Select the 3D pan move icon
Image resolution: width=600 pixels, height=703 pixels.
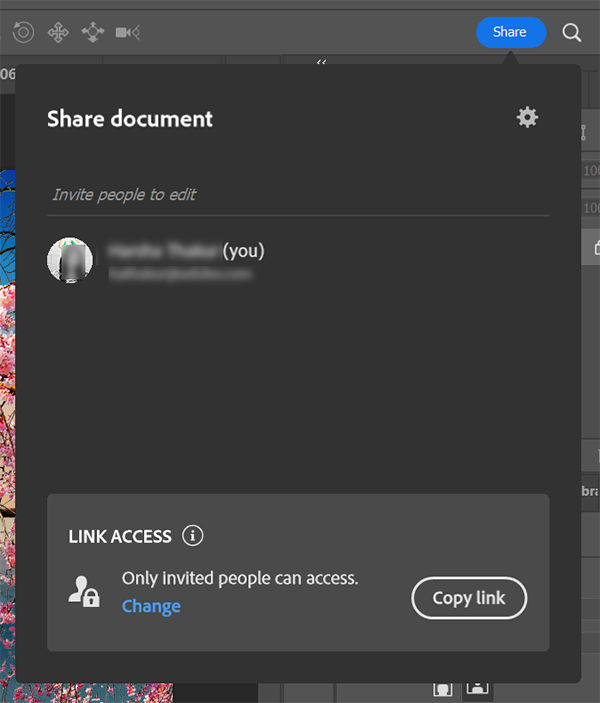[58, 32]
